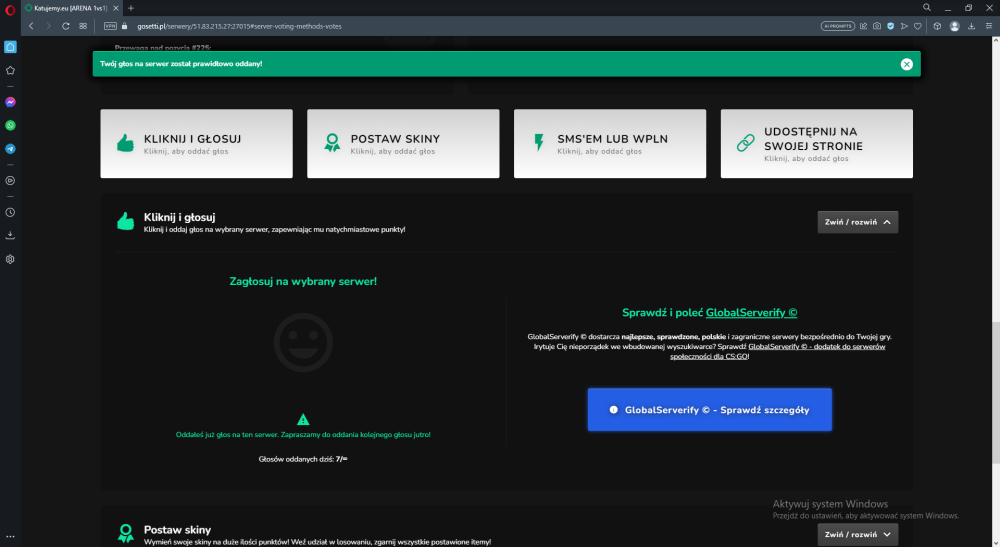Screen dimensions: 1000x547
Task: Click the smiley face vote icon
Action: 303,342
